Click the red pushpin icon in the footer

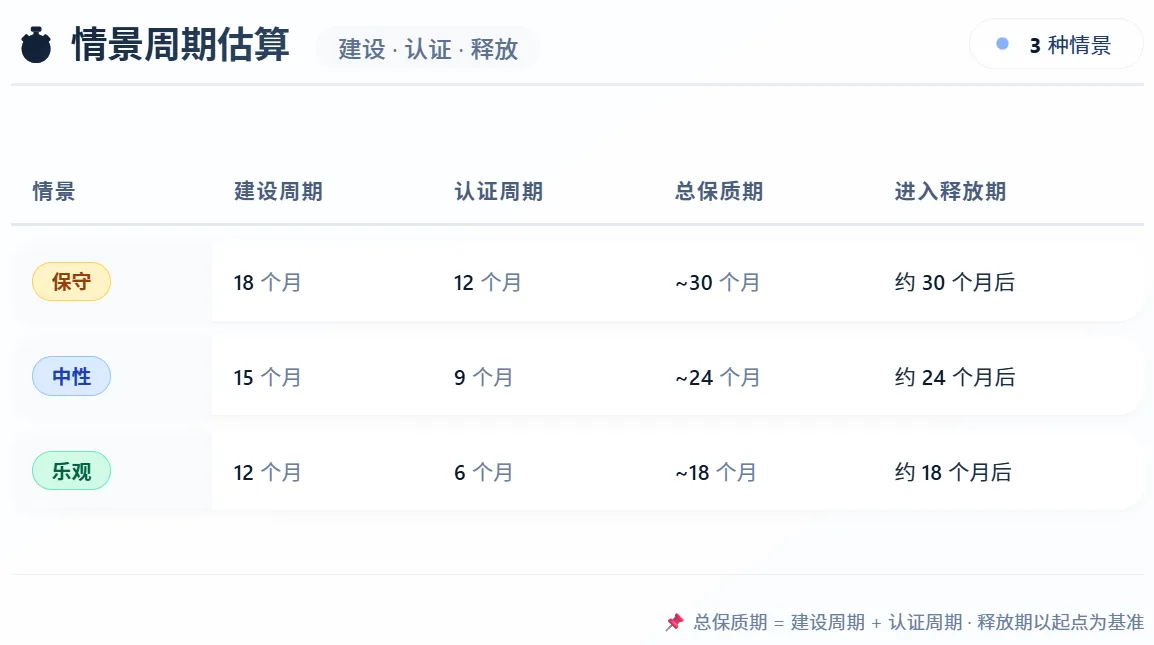coord(674,622)
